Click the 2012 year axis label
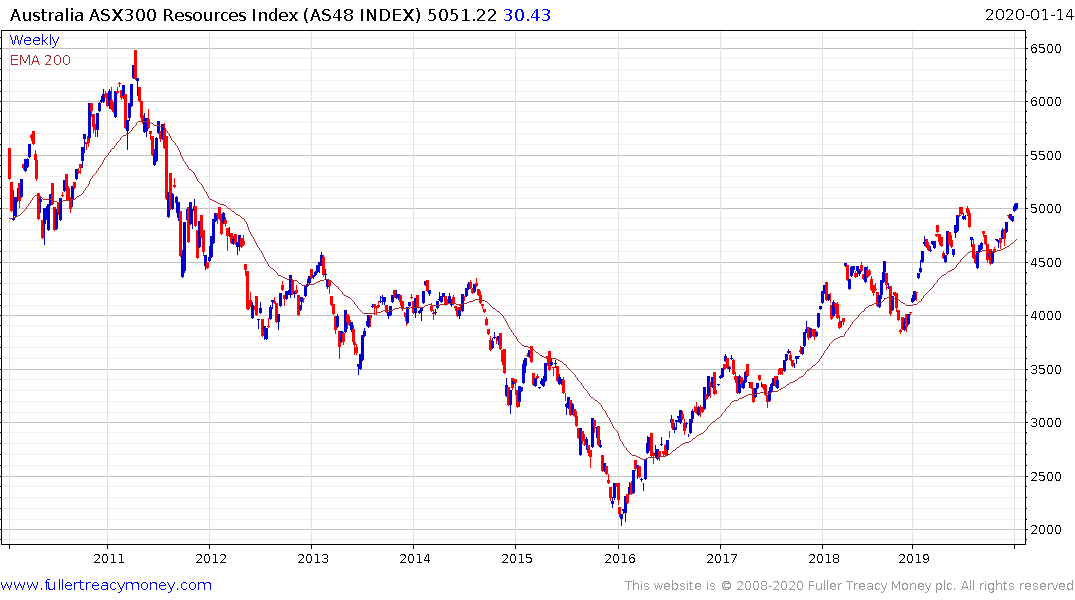 tap(211, 558)
